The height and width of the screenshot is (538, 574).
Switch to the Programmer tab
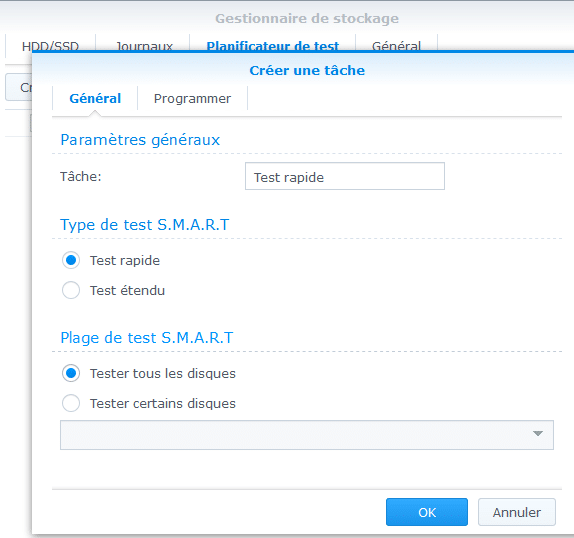pos(192,98)
